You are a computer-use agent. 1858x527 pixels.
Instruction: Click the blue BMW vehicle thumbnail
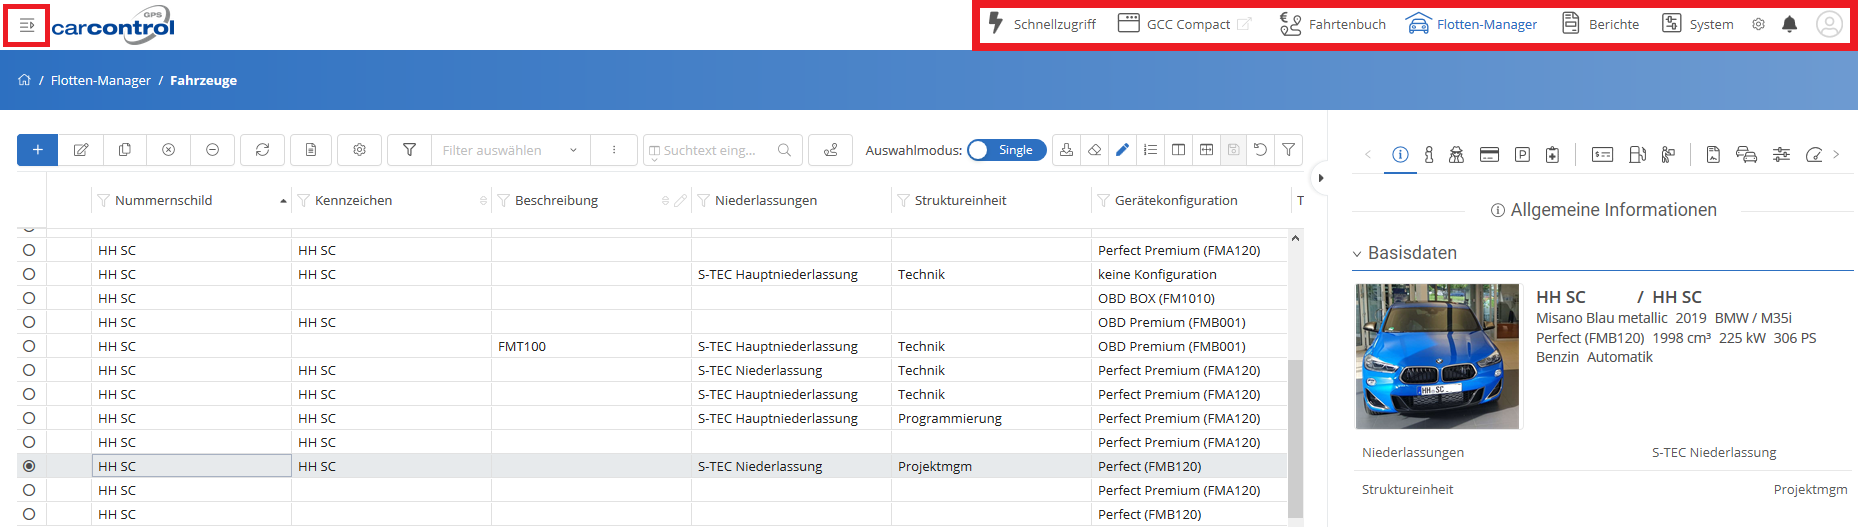click(1436, 356)
